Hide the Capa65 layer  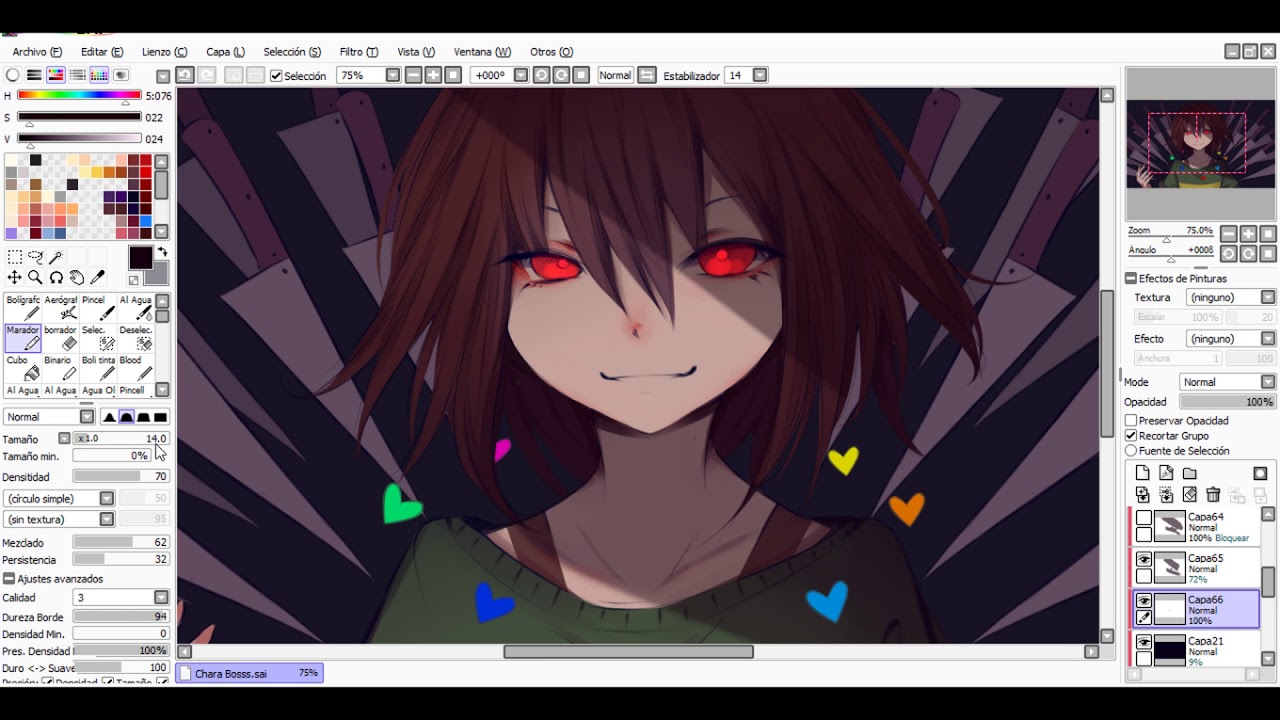pyautogui.click(x=1144, y=560)
